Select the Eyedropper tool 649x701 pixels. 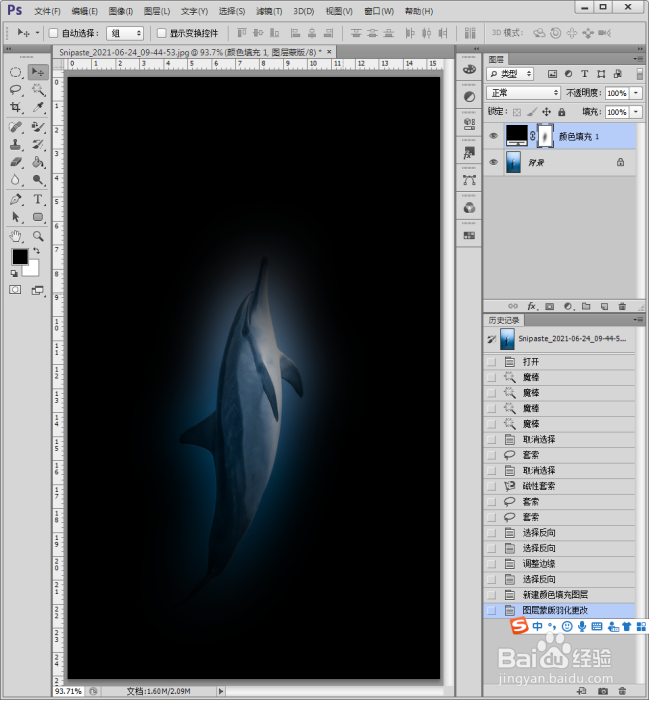(x=38, y=107)
